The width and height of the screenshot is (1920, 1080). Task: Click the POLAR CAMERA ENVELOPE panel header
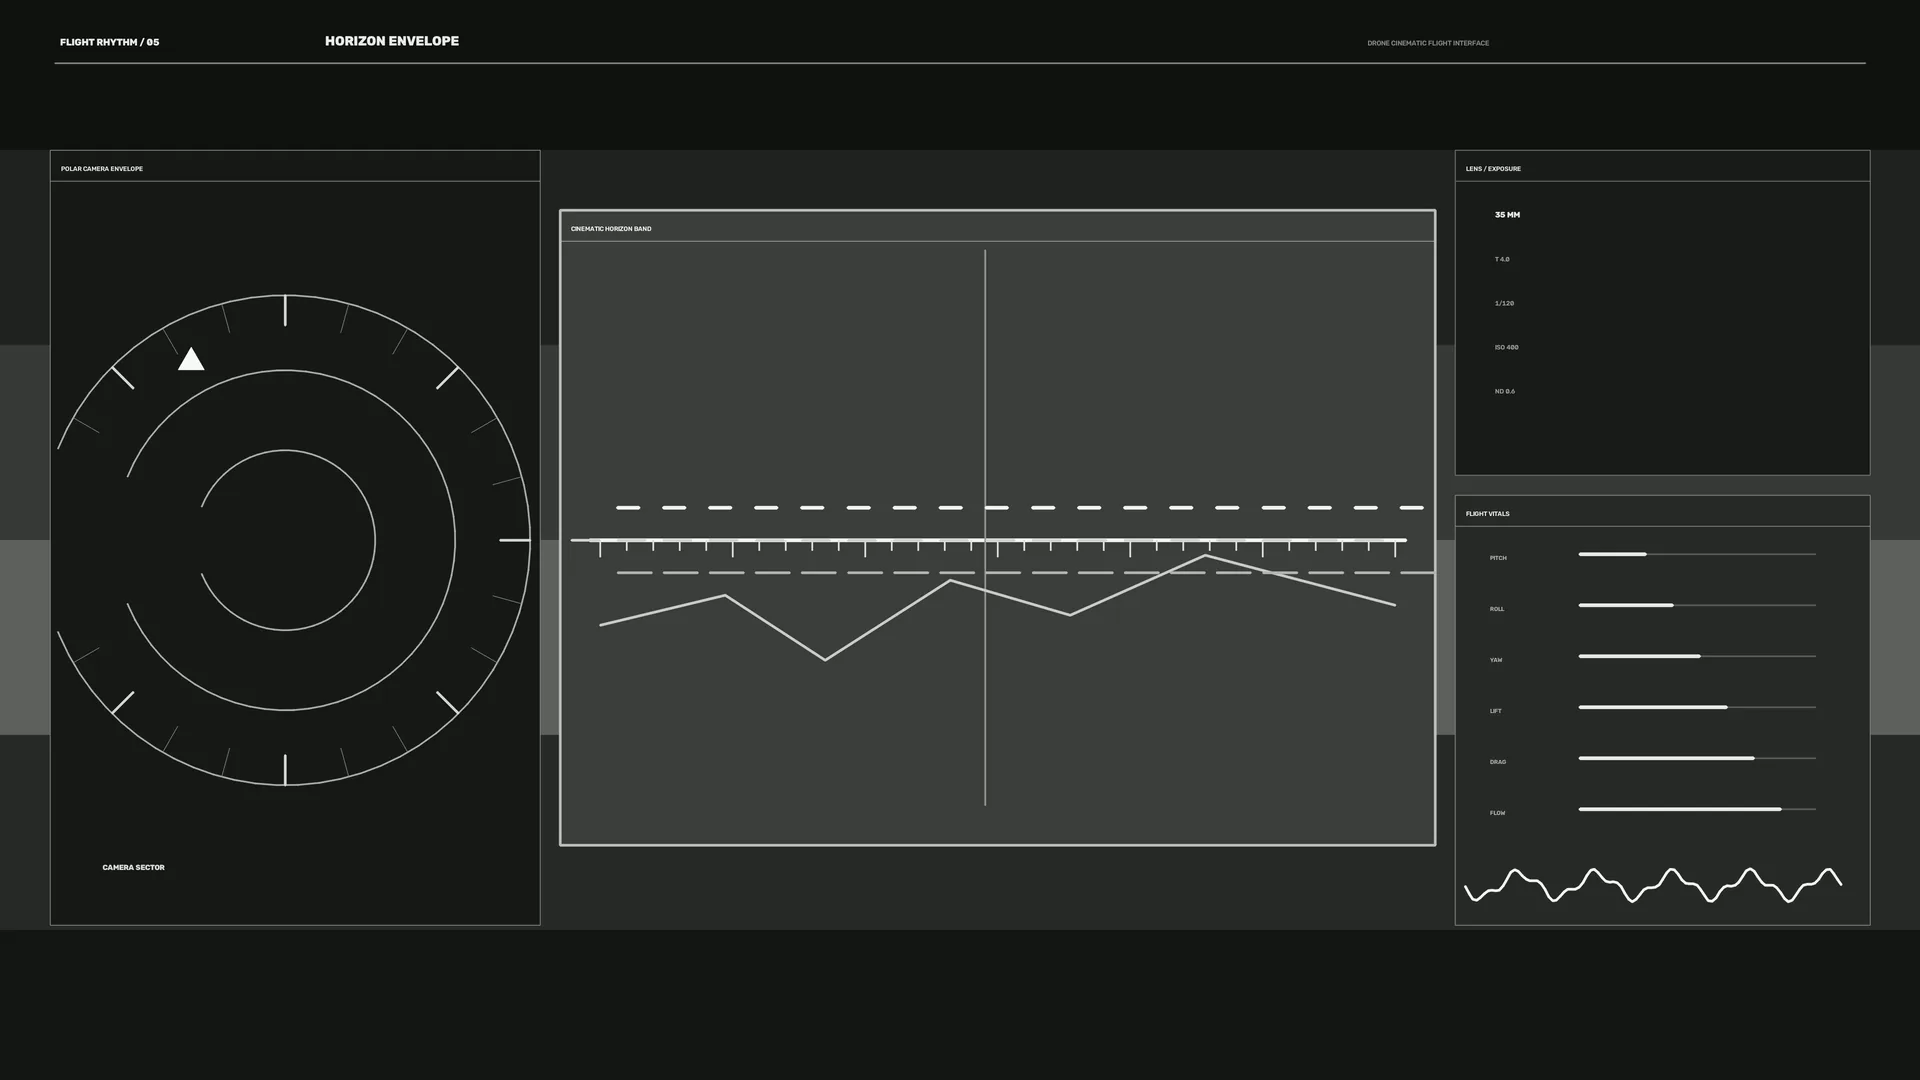(x=295, y=167)
